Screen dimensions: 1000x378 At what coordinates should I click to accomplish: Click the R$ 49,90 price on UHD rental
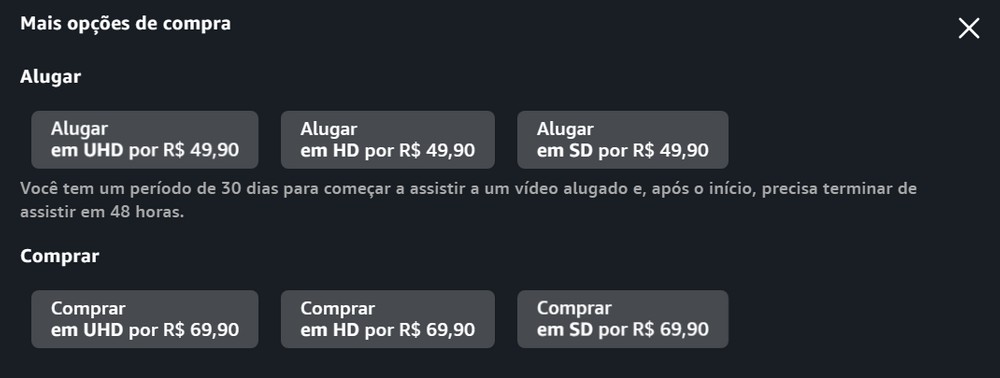(201, 150)
